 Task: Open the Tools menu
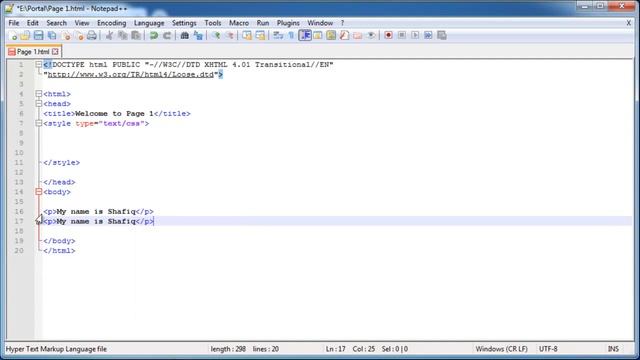click(x=213, y=23)
